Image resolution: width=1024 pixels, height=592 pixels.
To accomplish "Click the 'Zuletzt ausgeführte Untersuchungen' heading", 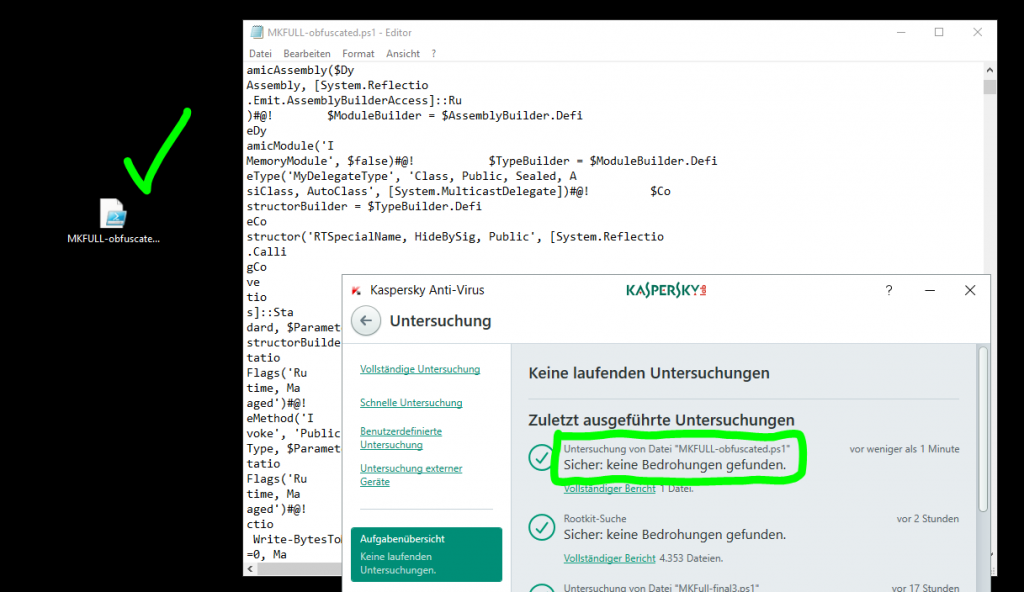I will [x=661, y=419].
